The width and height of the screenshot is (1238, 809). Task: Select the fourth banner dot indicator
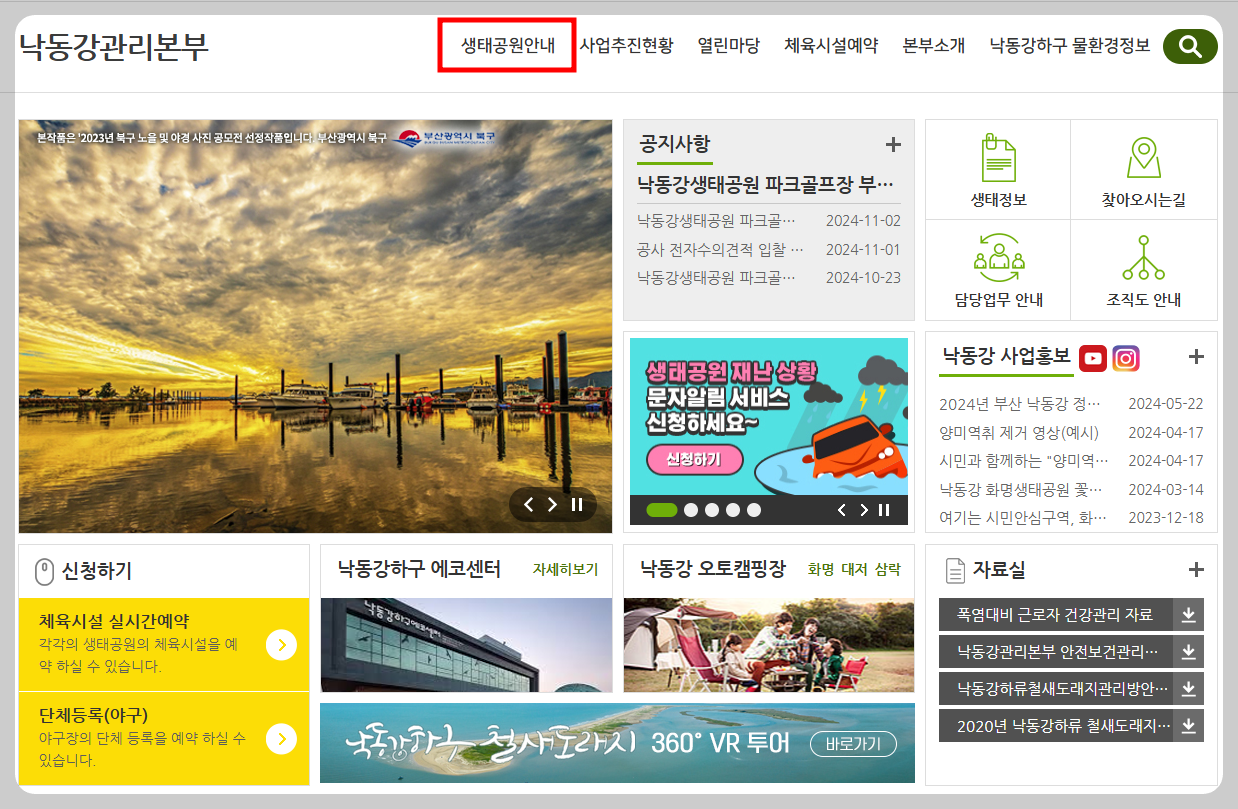tap(733, 510)
